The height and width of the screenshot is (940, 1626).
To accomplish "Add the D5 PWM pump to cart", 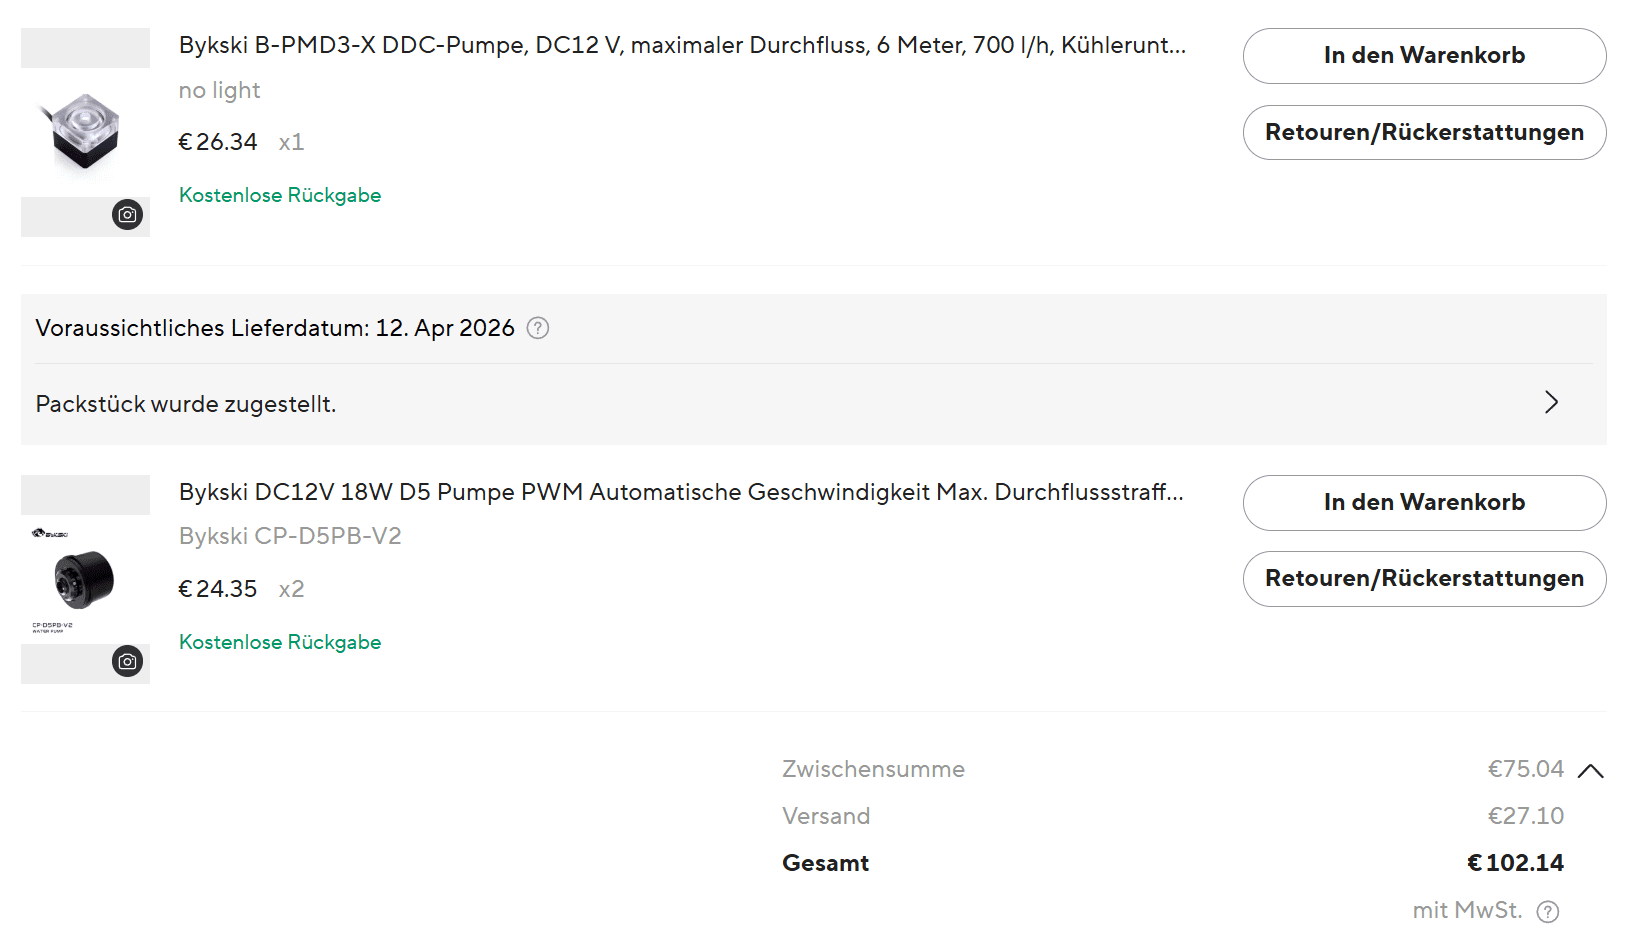I will [x=1424, y=502].
